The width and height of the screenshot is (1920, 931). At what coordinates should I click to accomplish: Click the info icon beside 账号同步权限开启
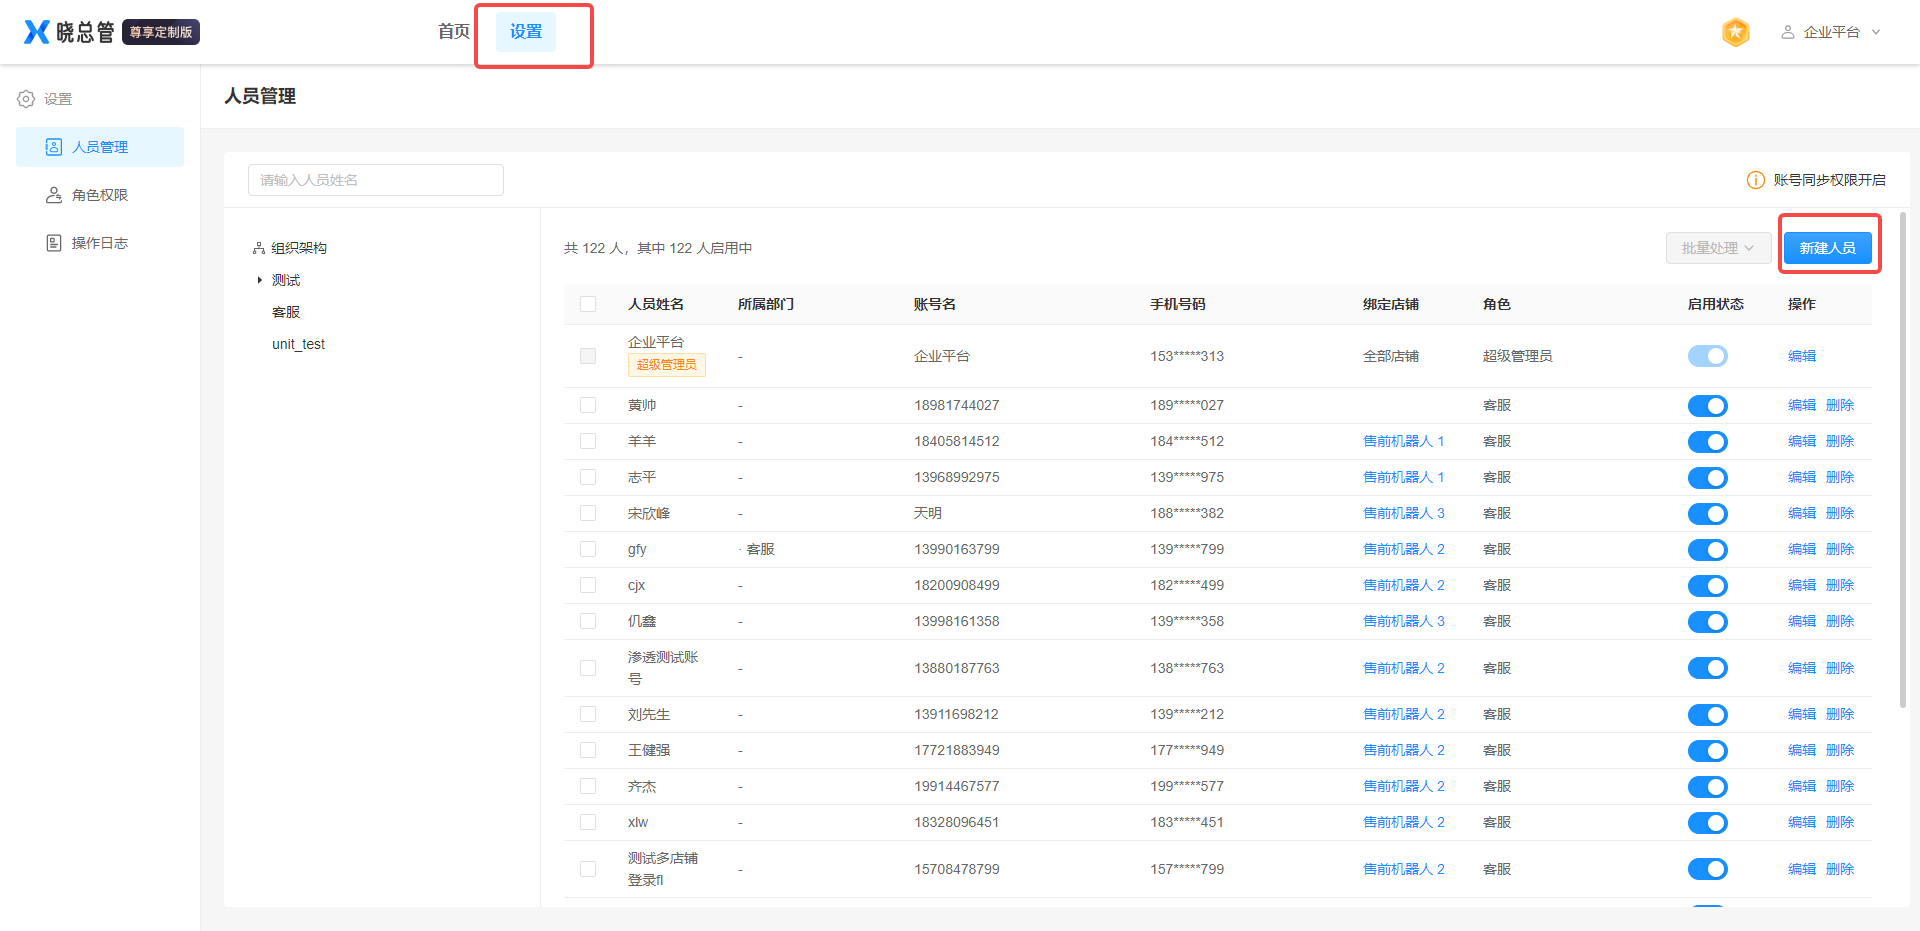click(x=1756, y=180)
